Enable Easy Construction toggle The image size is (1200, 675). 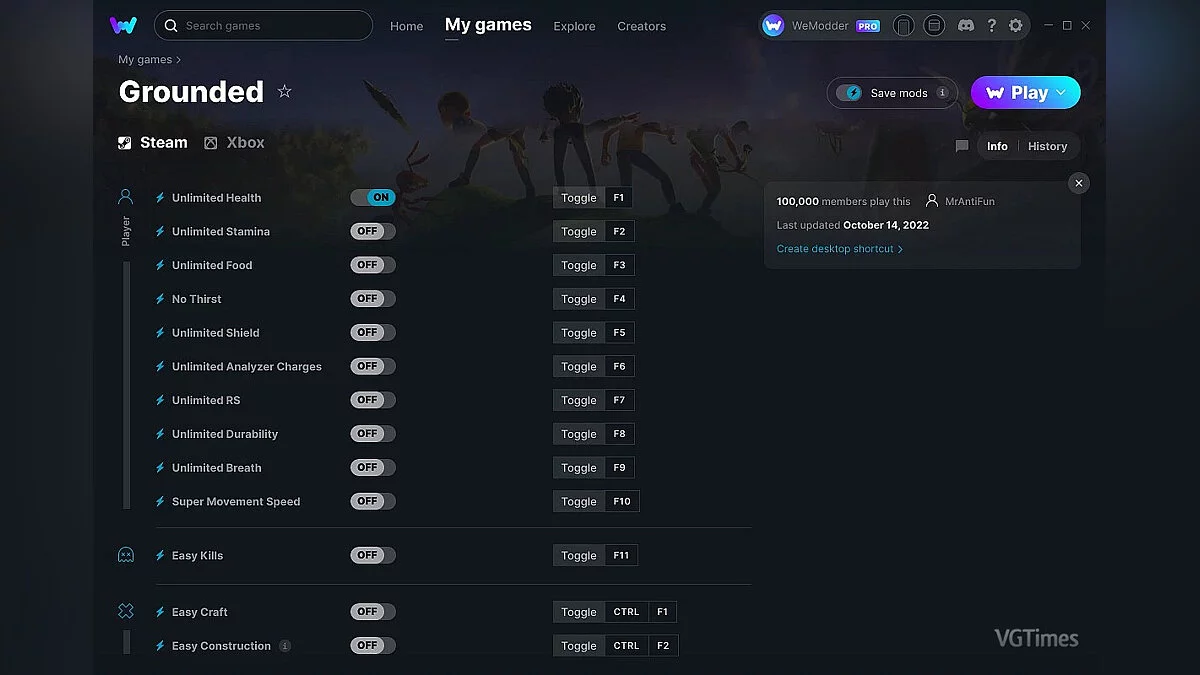373,646
